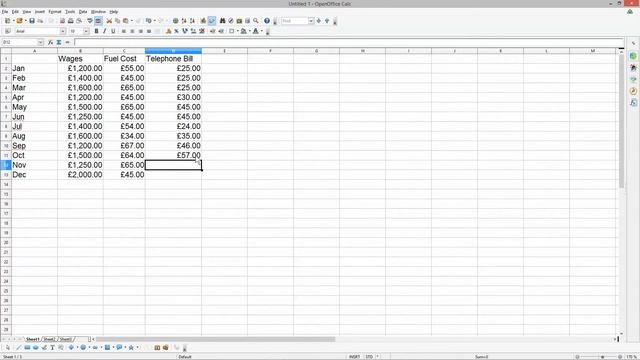
Task: Click the Find Next down arrow icon
Action: point(319,21)
